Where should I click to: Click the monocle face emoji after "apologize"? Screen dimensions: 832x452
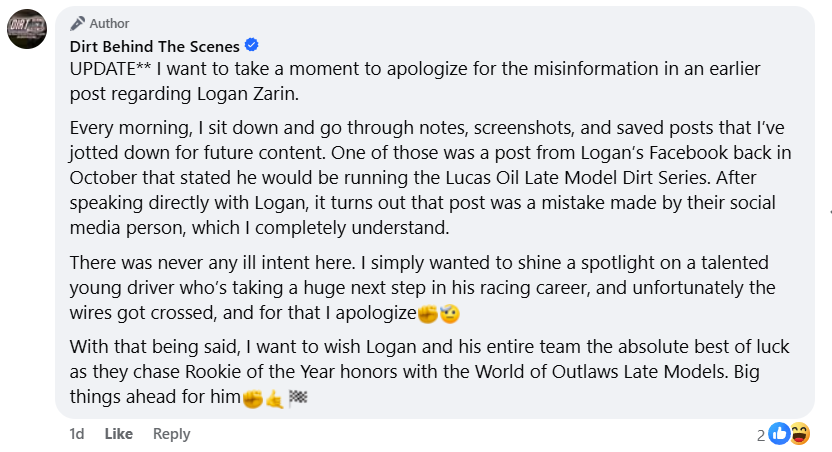click(x=448, y=313)
